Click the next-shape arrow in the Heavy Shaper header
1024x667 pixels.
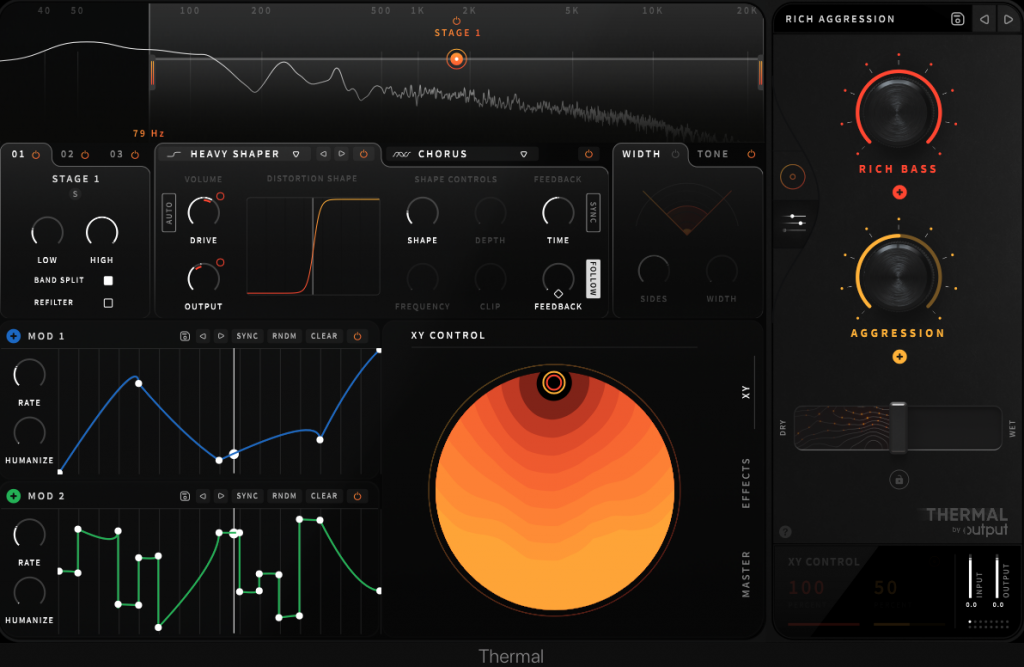(342, 154)
